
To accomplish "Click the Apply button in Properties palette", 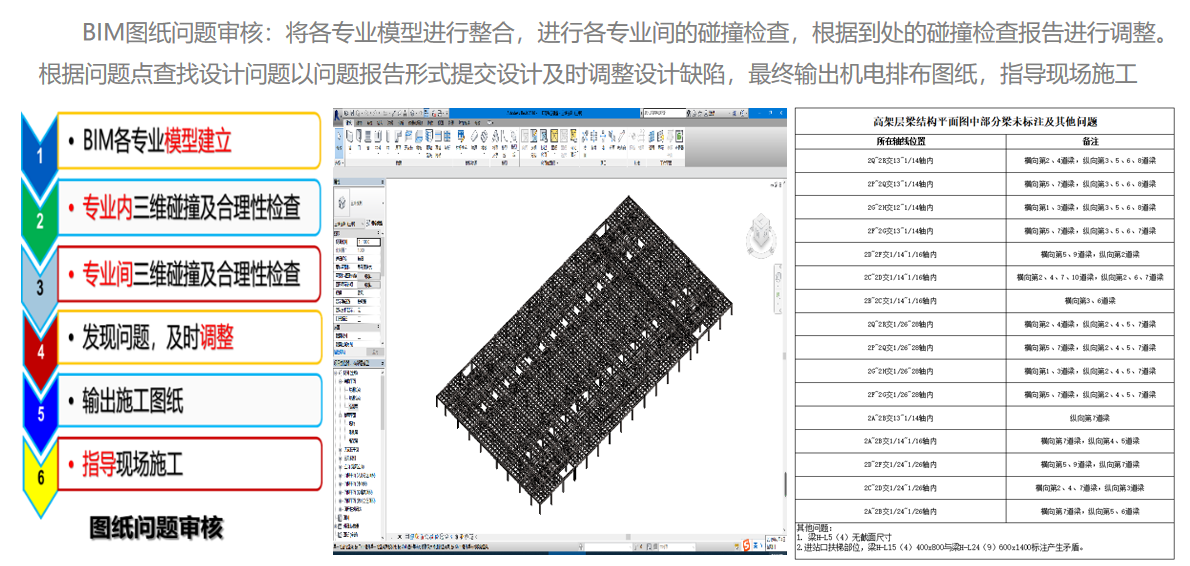I will pyautogui.click(x=375, y=351).
